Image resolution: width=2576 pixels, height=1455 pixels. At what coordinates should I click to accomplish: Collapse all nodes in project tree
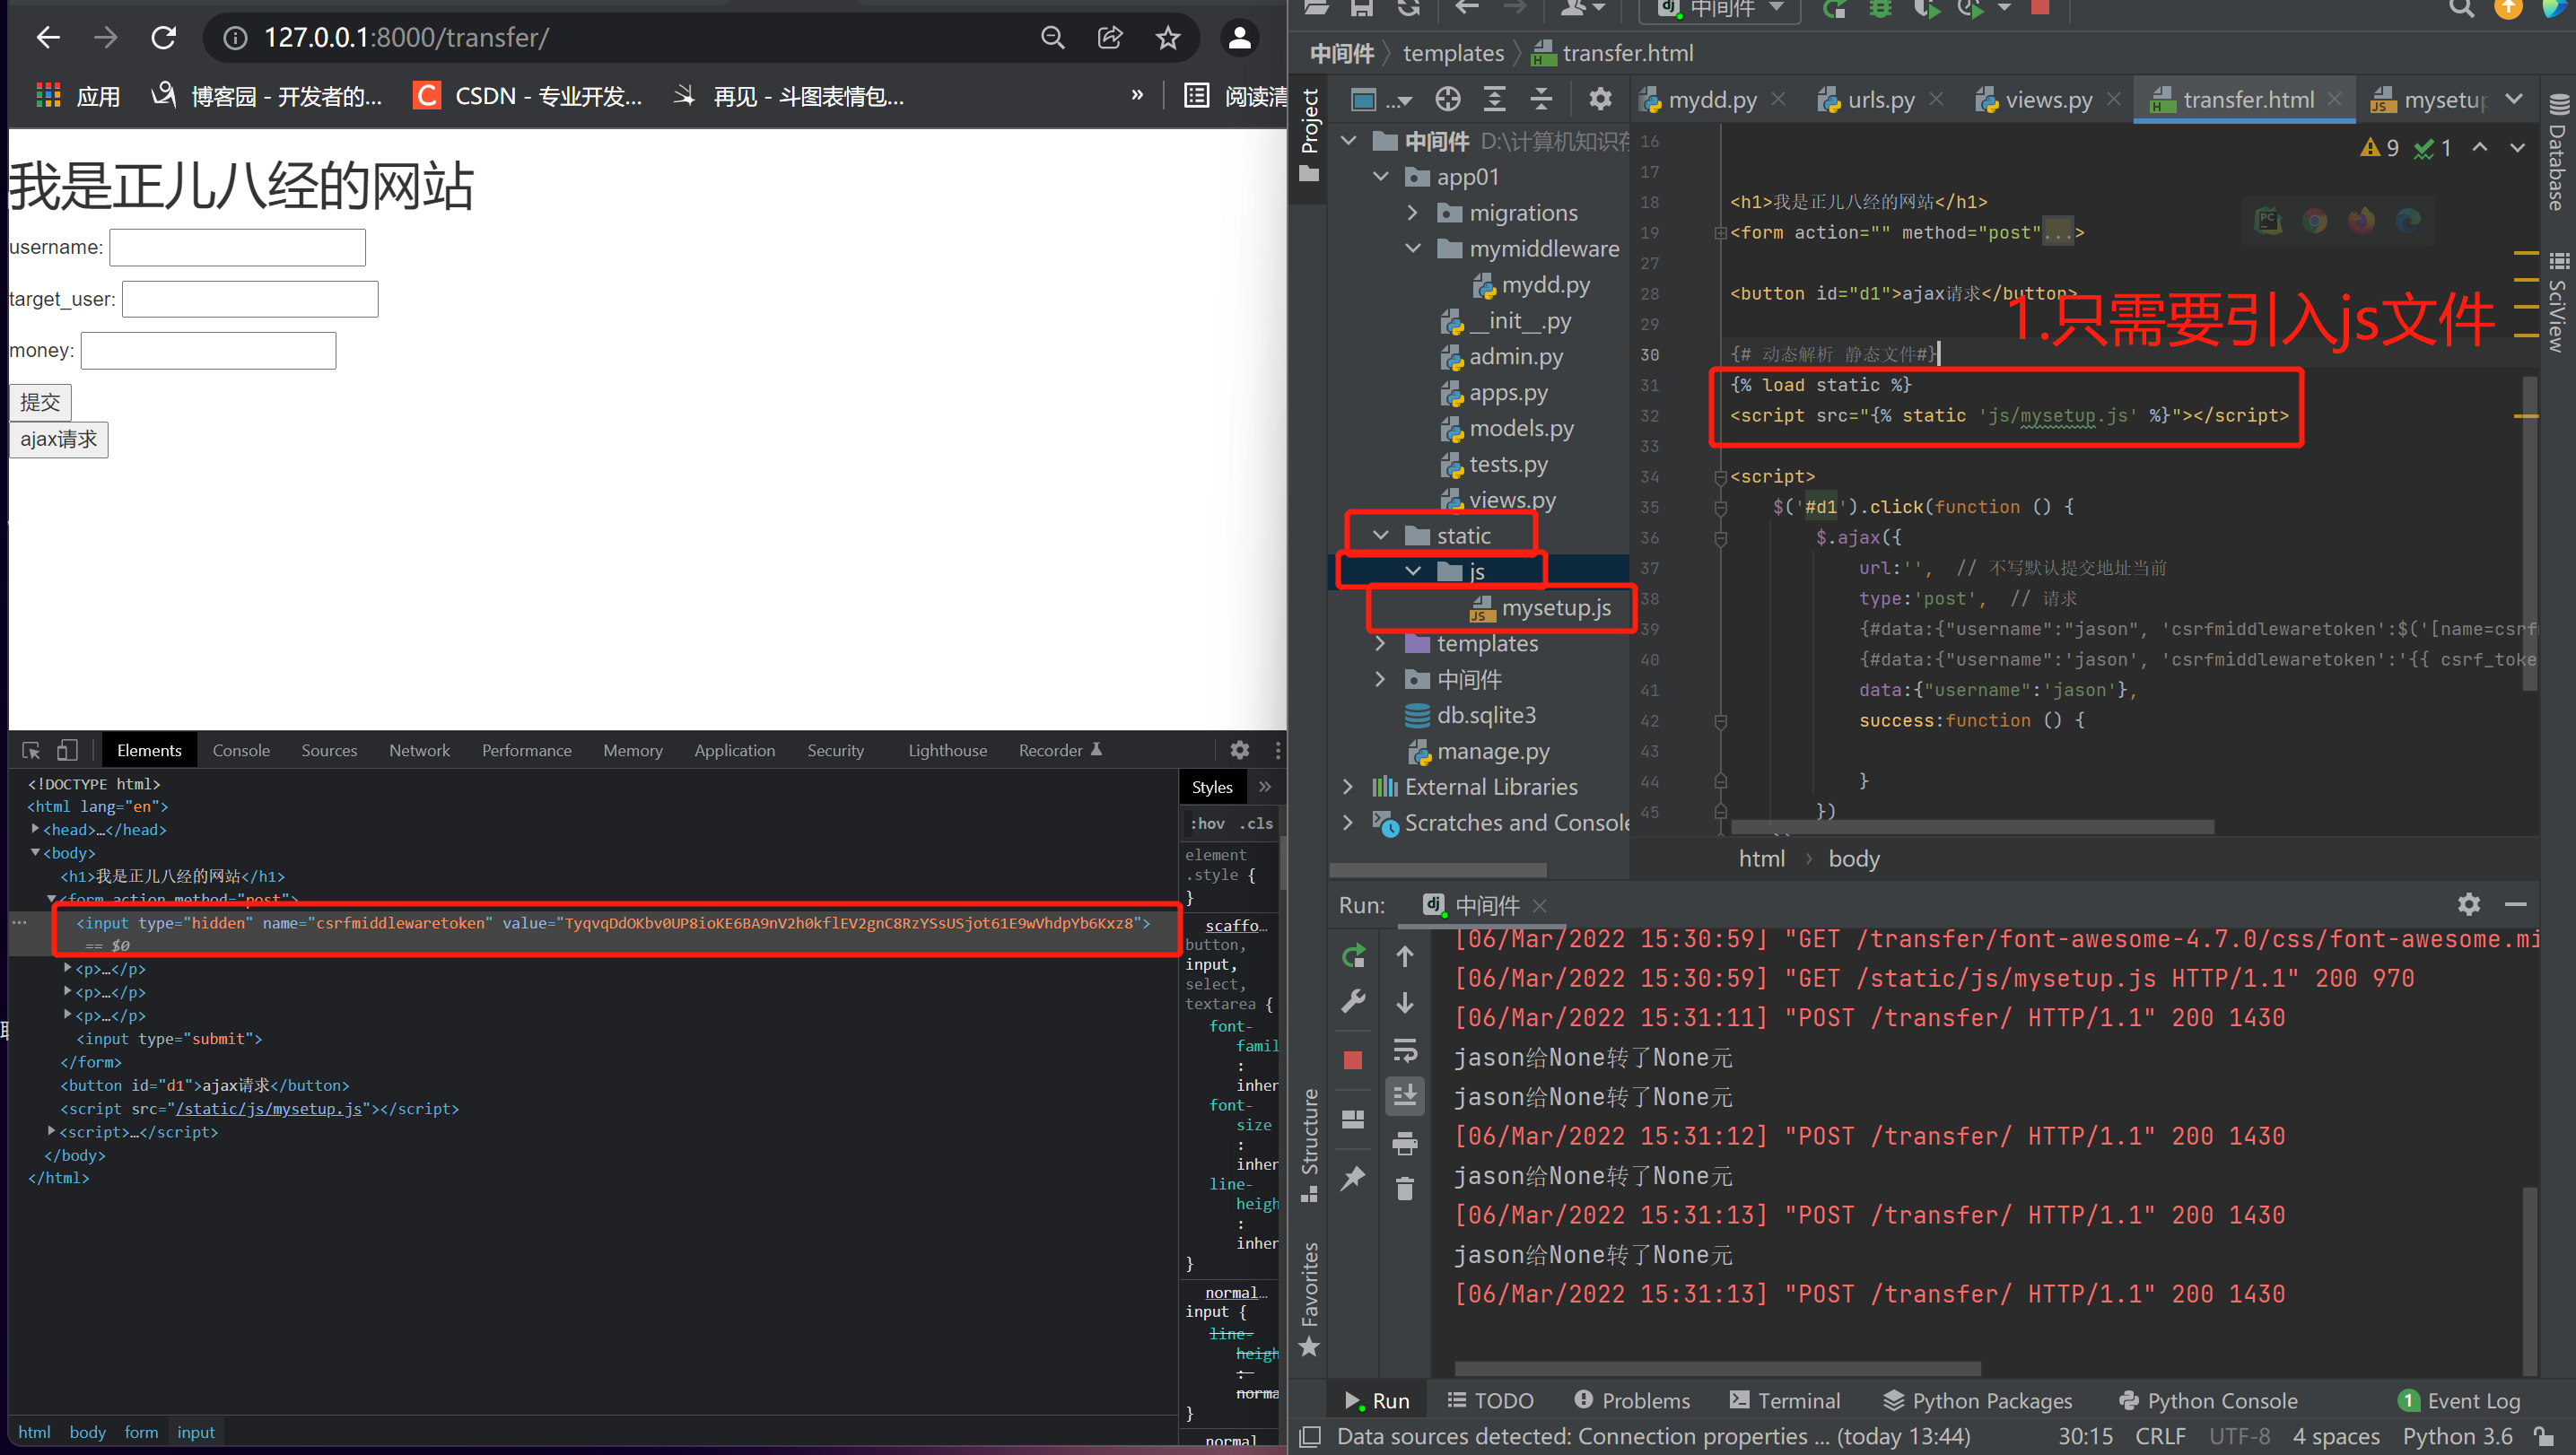tap(1541, 99)
